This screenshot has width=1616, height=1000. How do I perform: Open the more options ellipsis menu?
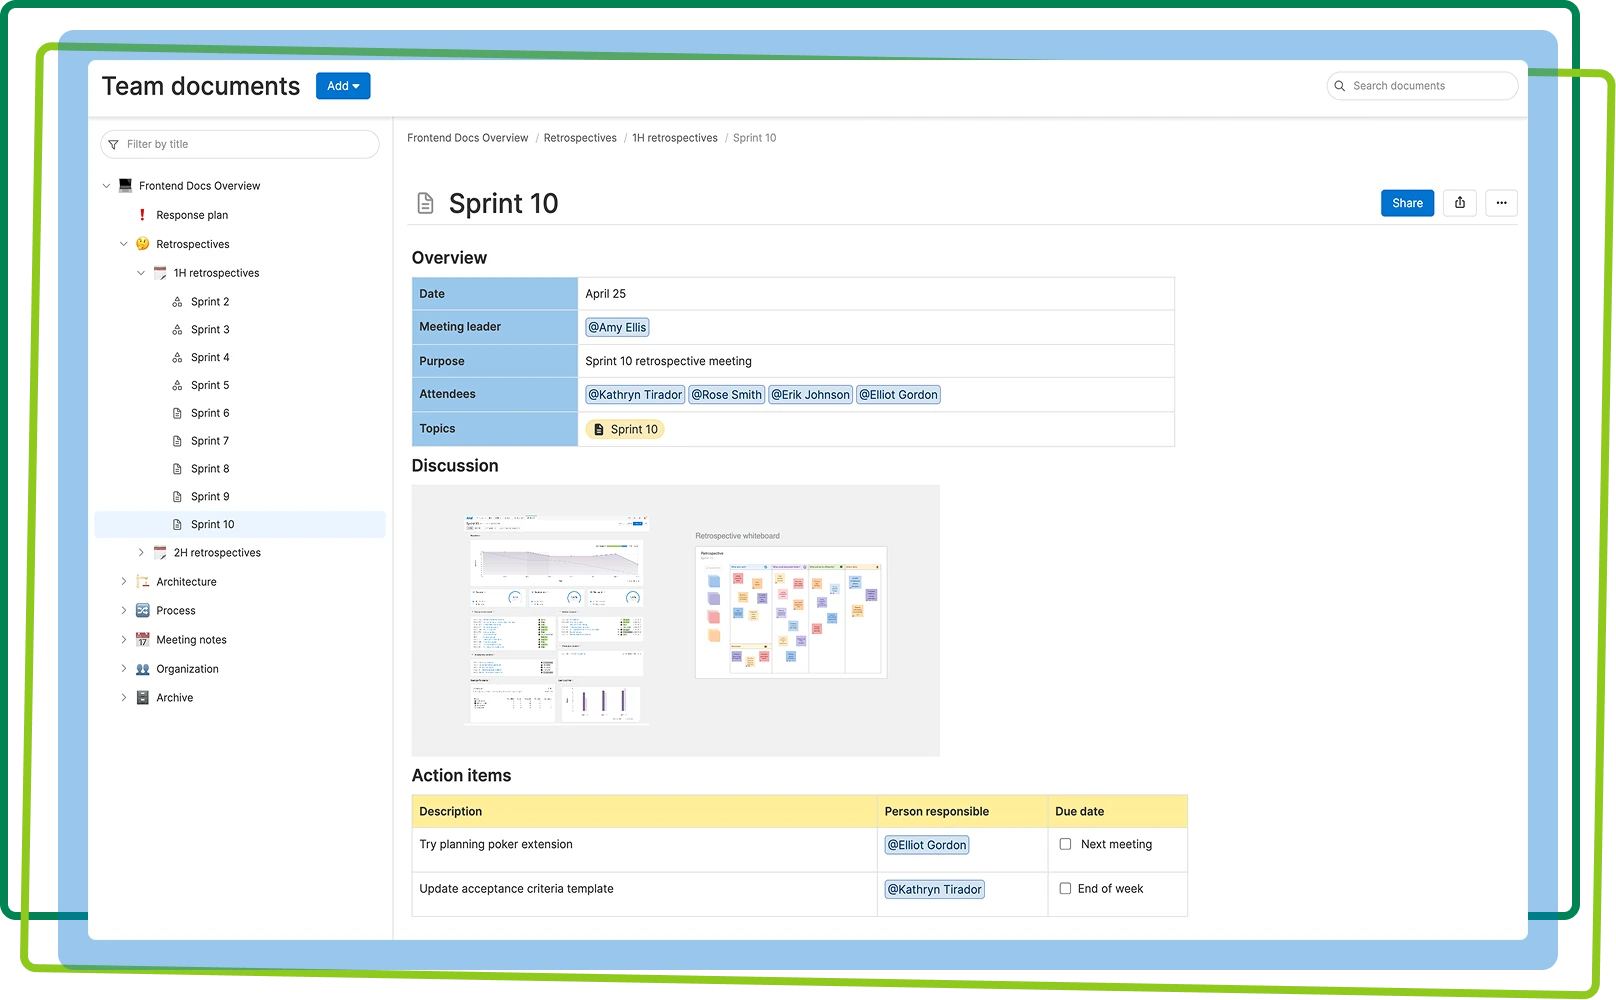click(x=1501, y=203)
